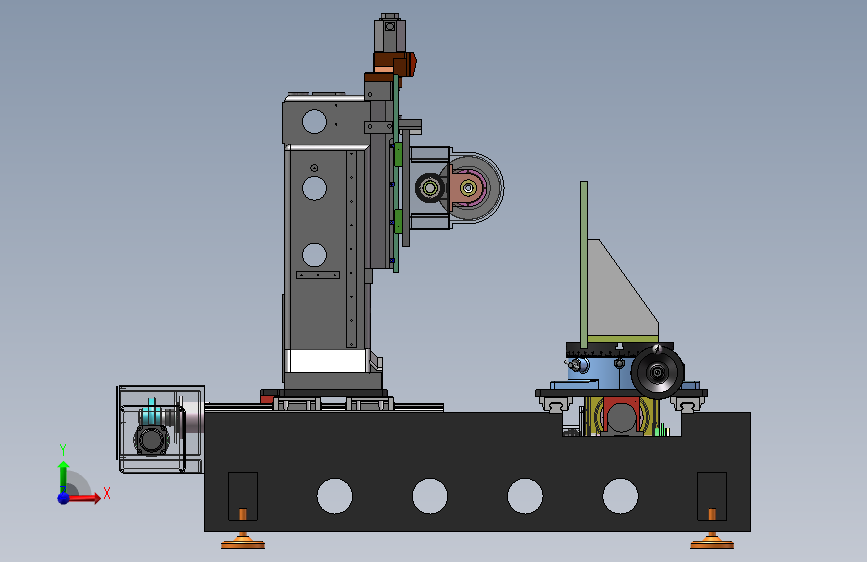Viewport: 867px width, 562px height.
Task: Select the pink spindle hub inside the wheel guard
Action: click(x=469, y=189)
